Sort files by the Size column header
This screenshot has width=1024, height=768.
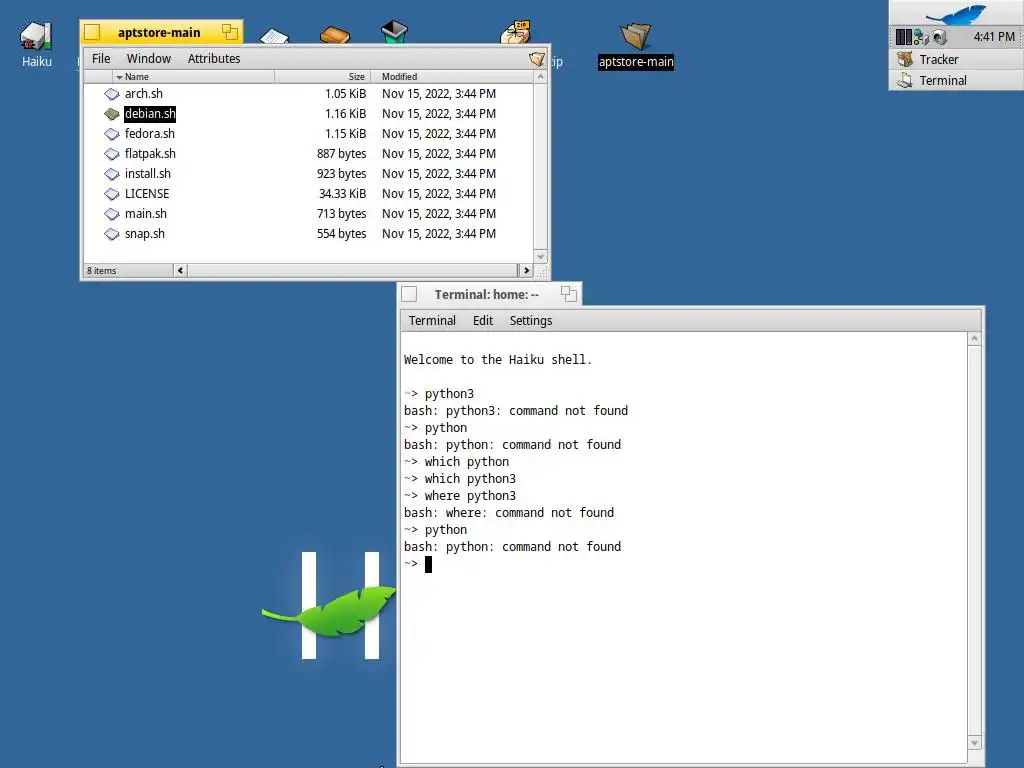tap(323, 76)
